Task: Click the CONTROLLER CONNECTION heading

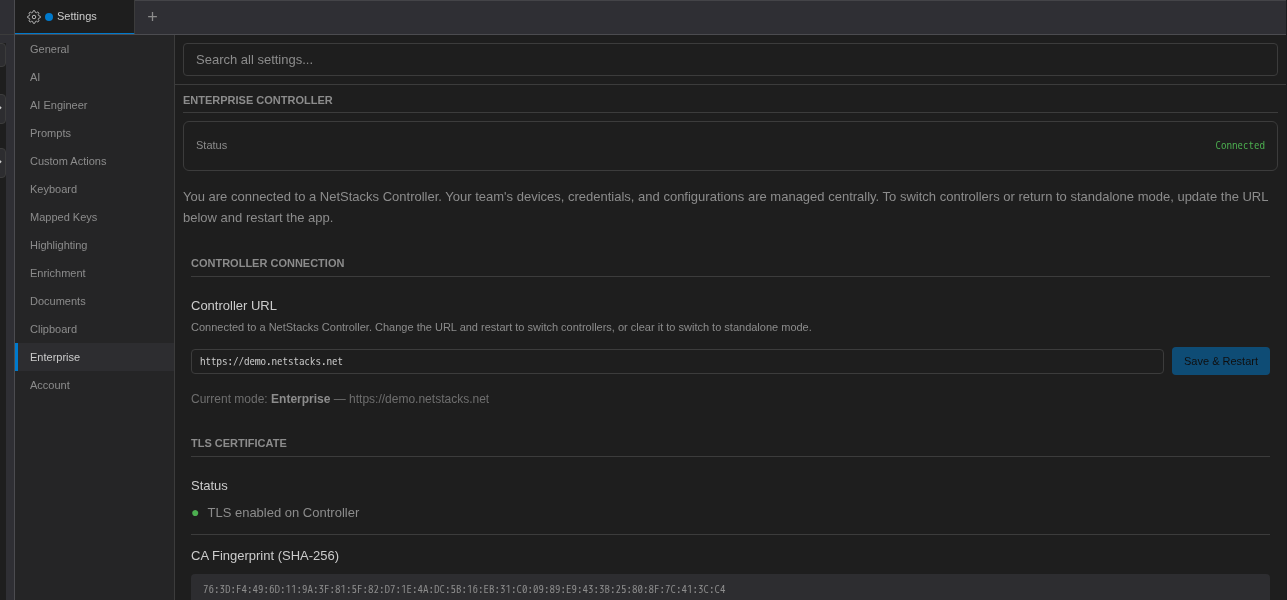Action: pos(268,263)
